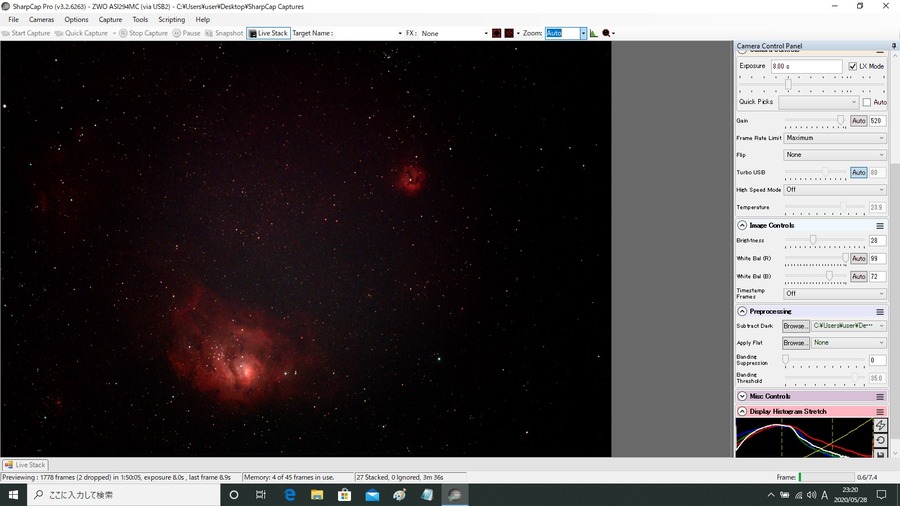
Task: Click the zoom magnifier toolbar icon
Action: (x=606, y=33)
